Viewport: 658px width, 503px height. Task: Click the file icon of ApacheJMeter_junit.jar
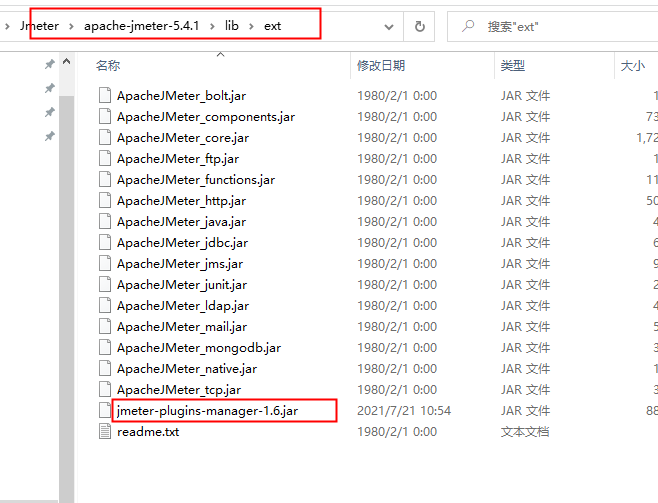[x=105, y=284]
